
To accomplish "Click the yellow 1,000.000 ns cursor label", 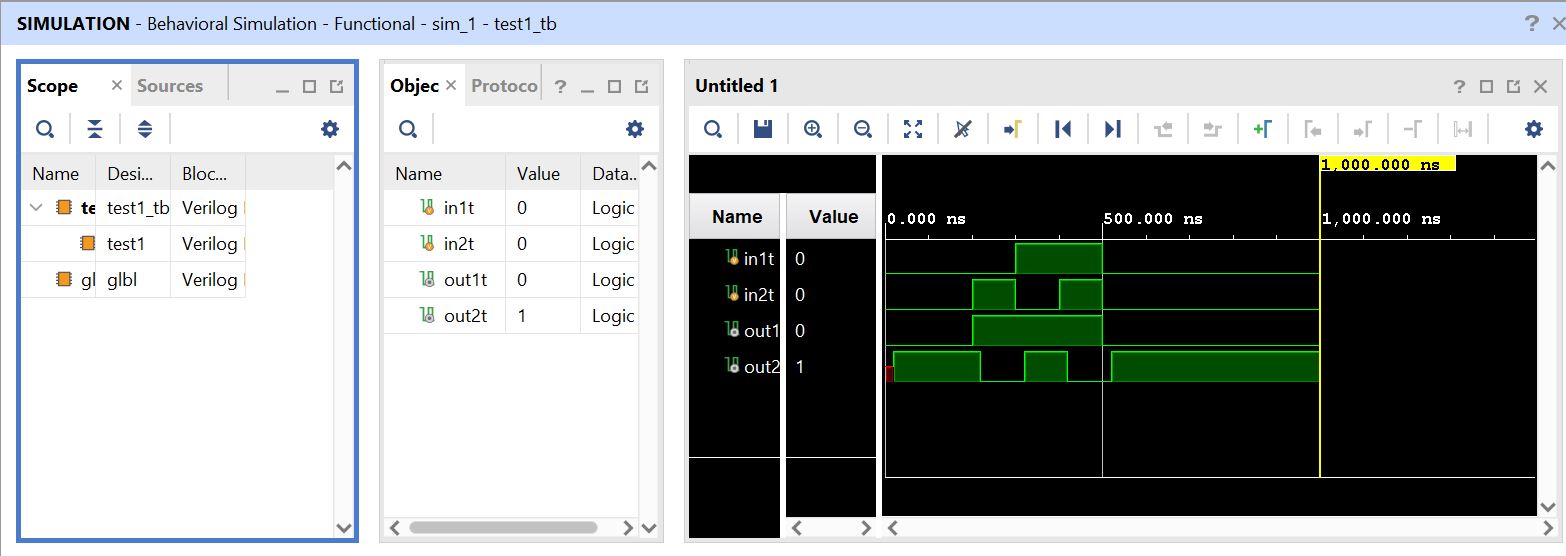I will [1387, 165].
